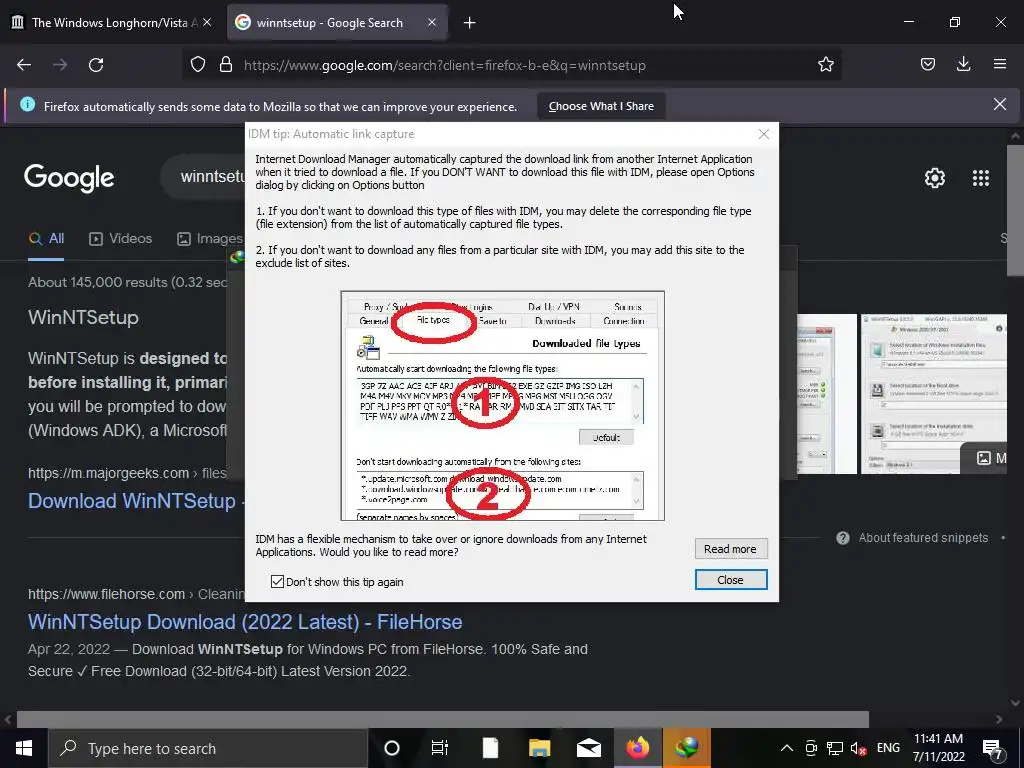The height and width of the screenshot is (768, 1024).
Task: Click Internet Download Manager taskbar icon
Action: [x=687, y=748]
